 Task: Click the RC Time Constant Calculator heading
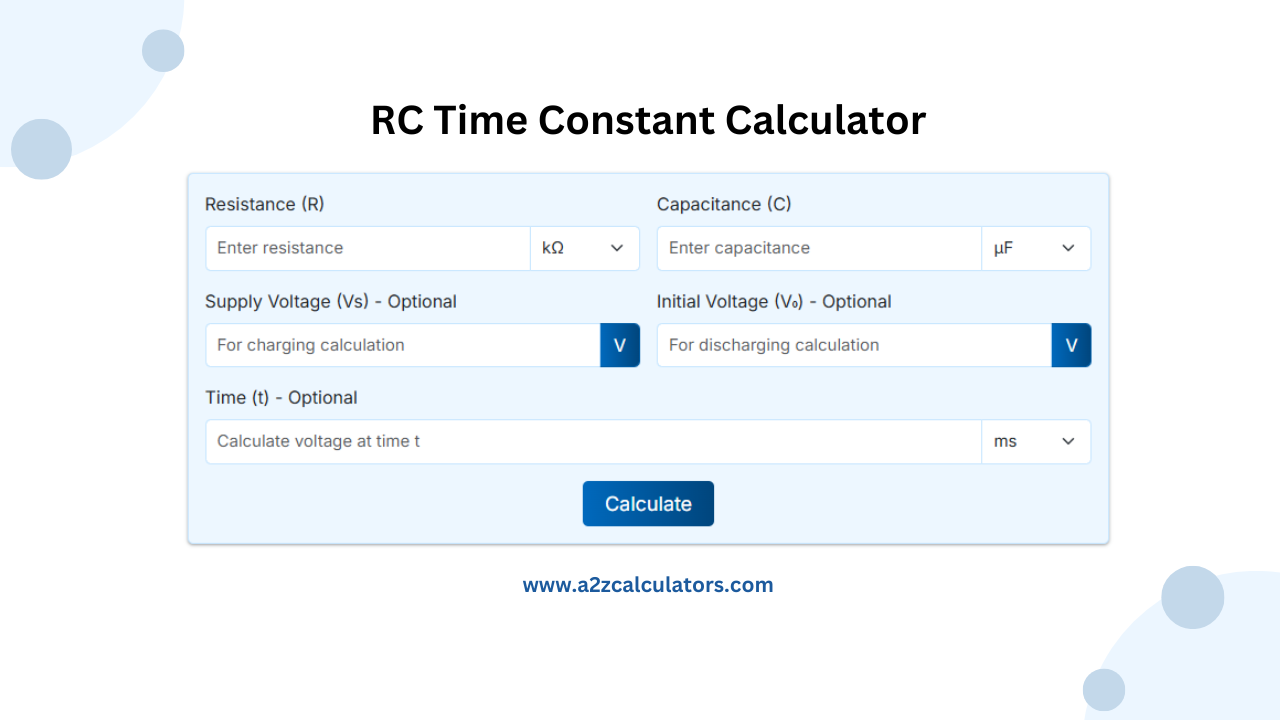click(648, 120)
